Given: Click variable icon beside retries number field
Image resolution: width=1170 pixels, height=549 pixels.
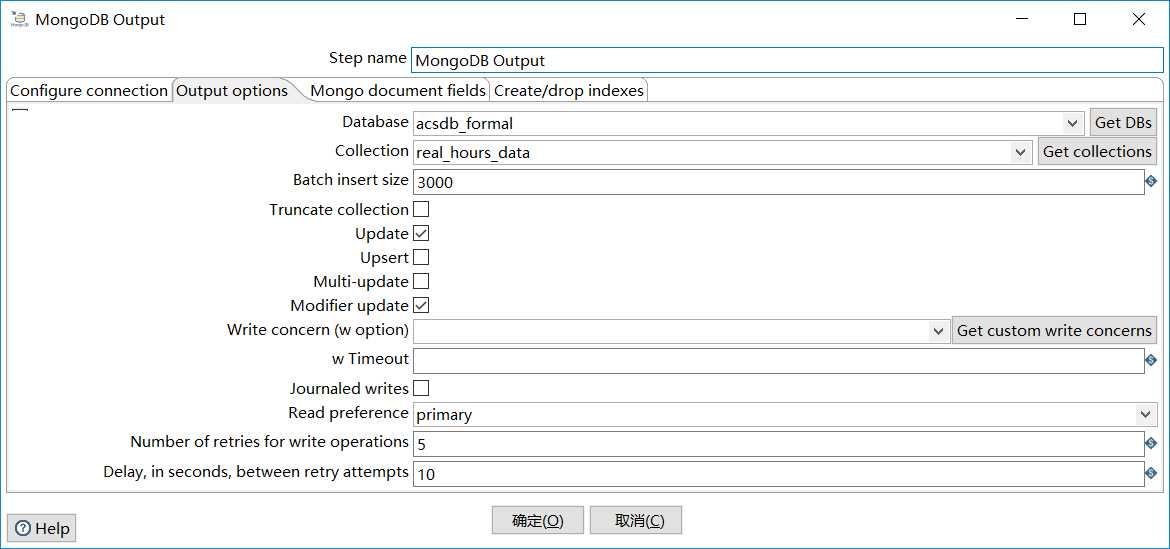Looking at the screenshot, I should point(1151,443).
